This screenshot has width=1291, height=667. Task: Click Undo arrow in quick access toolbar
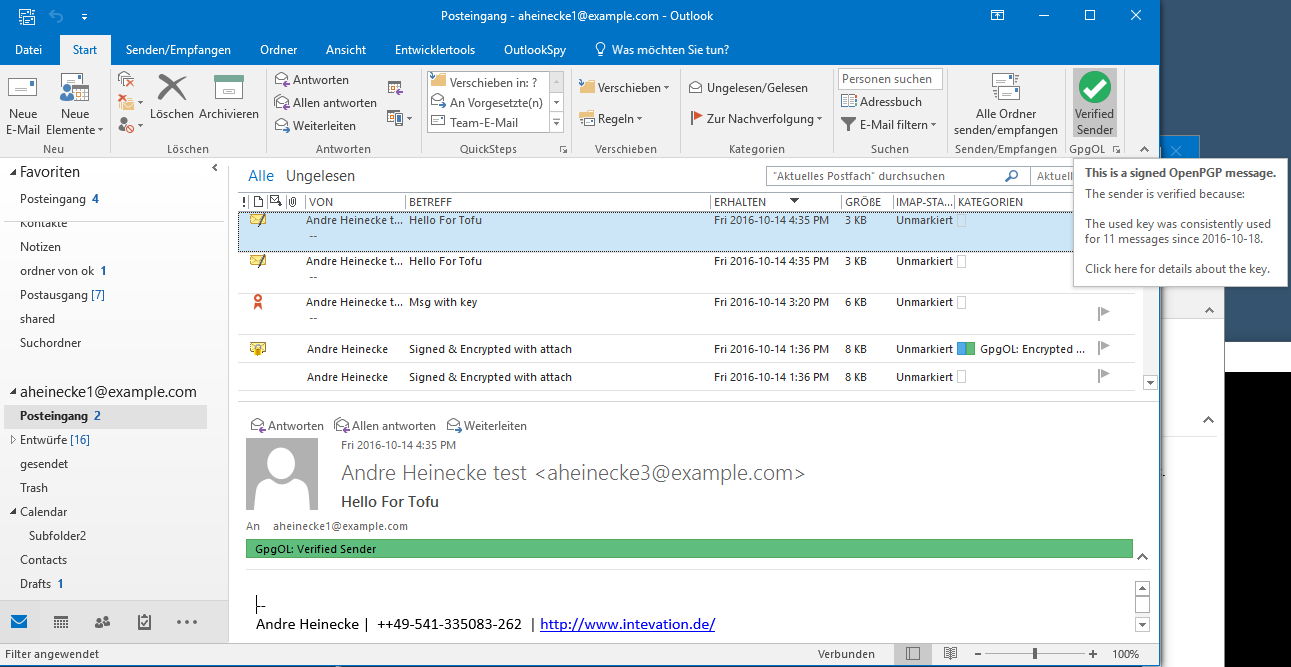click(56, 16)
